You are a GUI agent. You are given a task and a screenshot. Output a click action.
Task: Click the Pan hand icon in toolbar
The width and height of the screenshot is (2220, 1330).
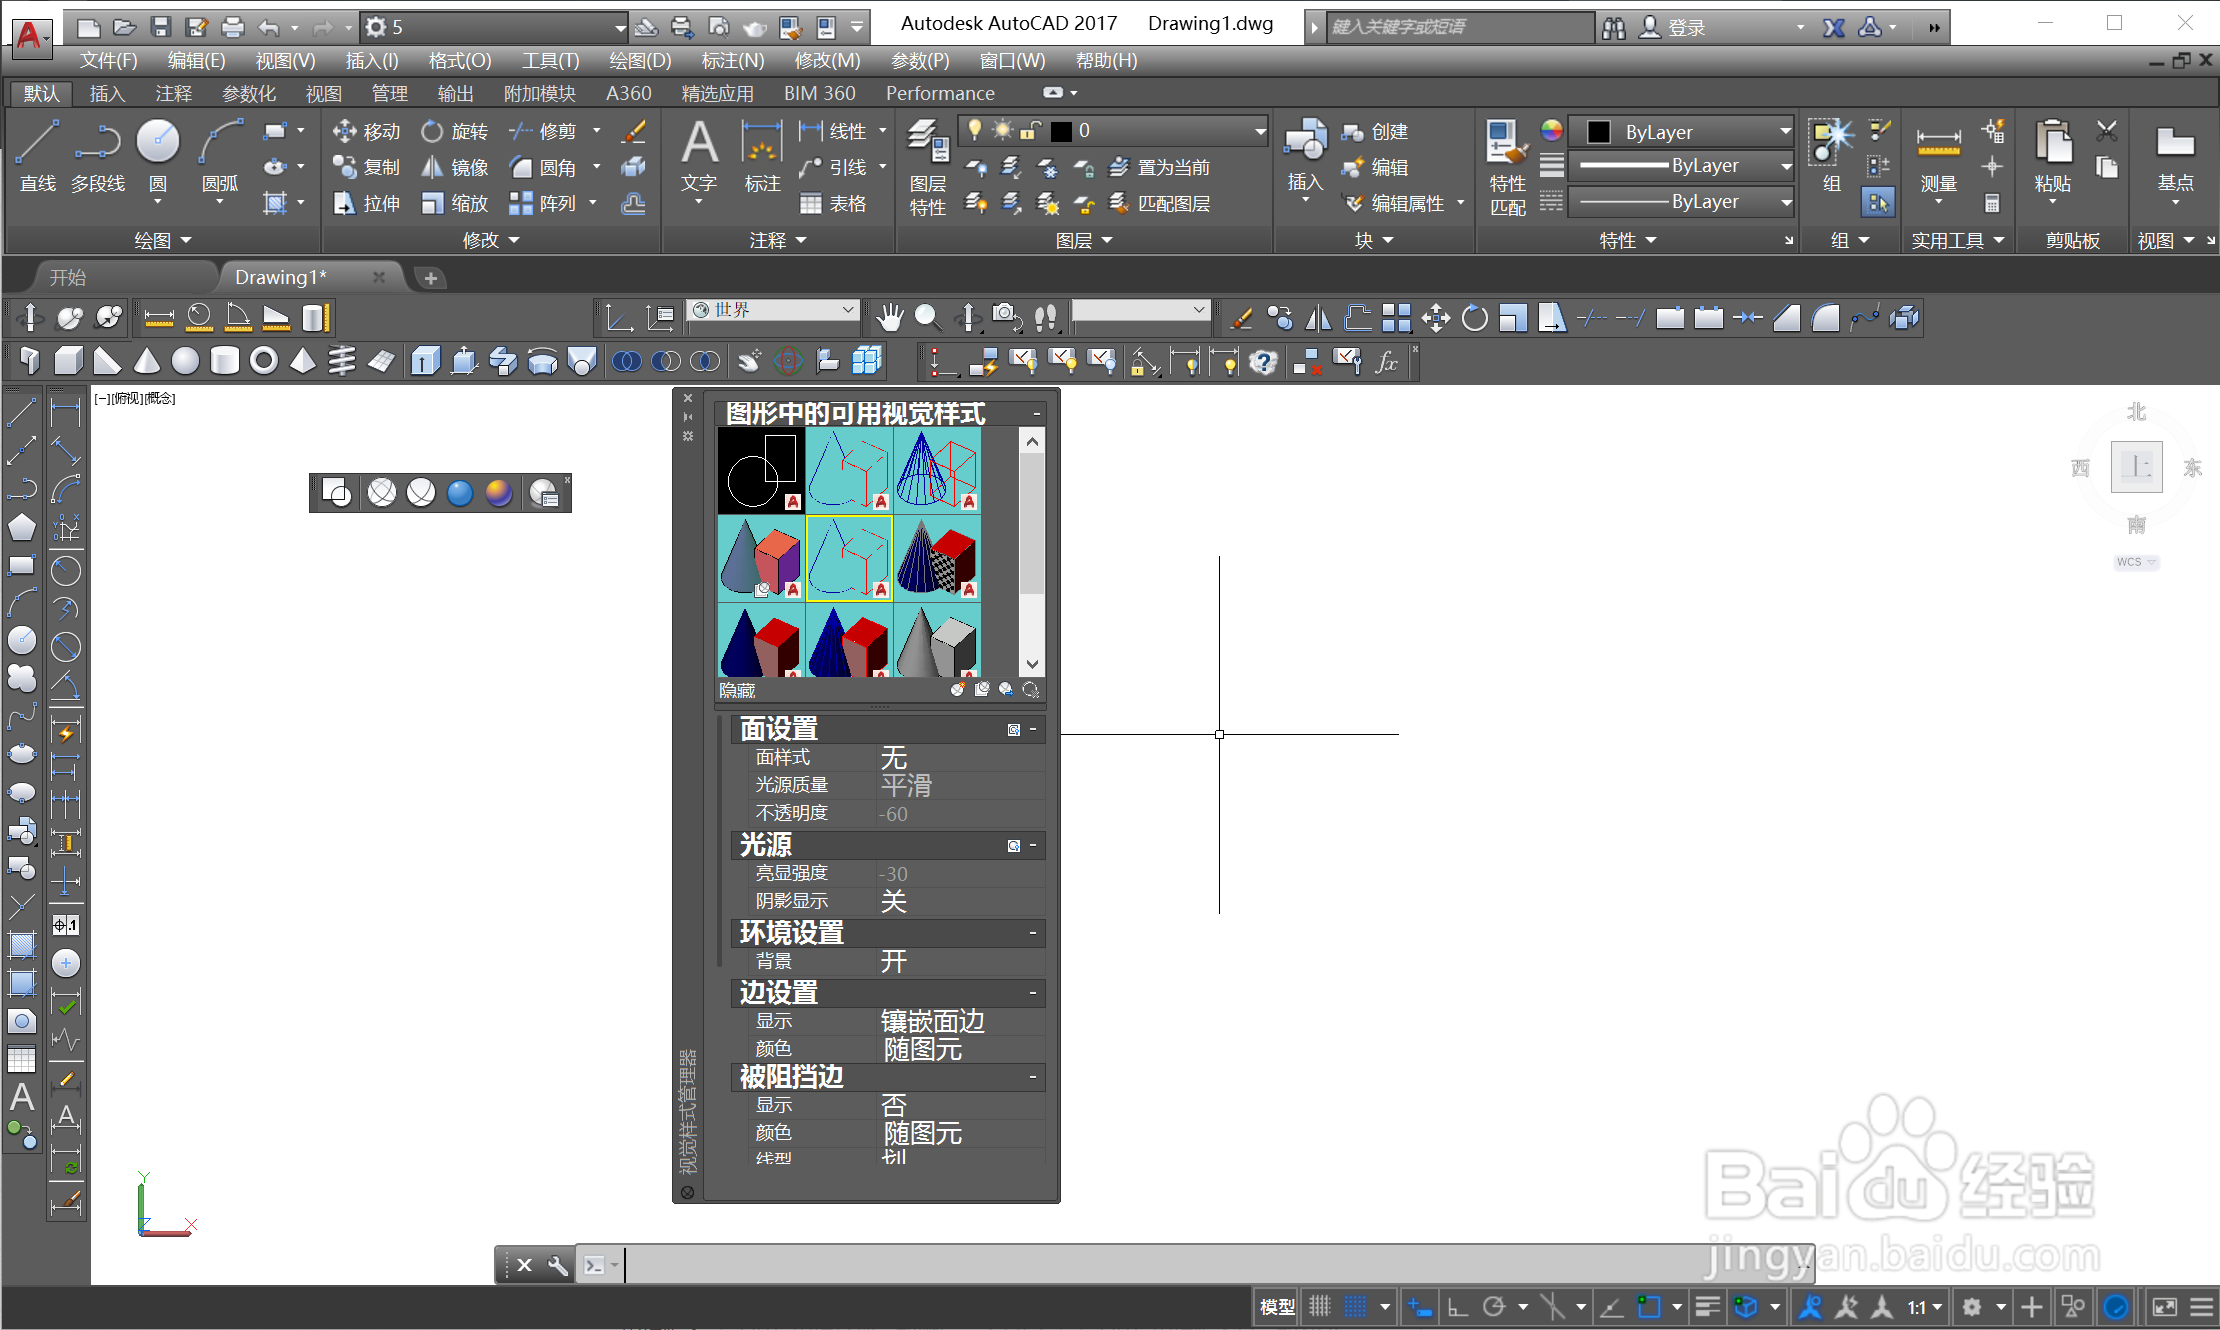(889, 318)
